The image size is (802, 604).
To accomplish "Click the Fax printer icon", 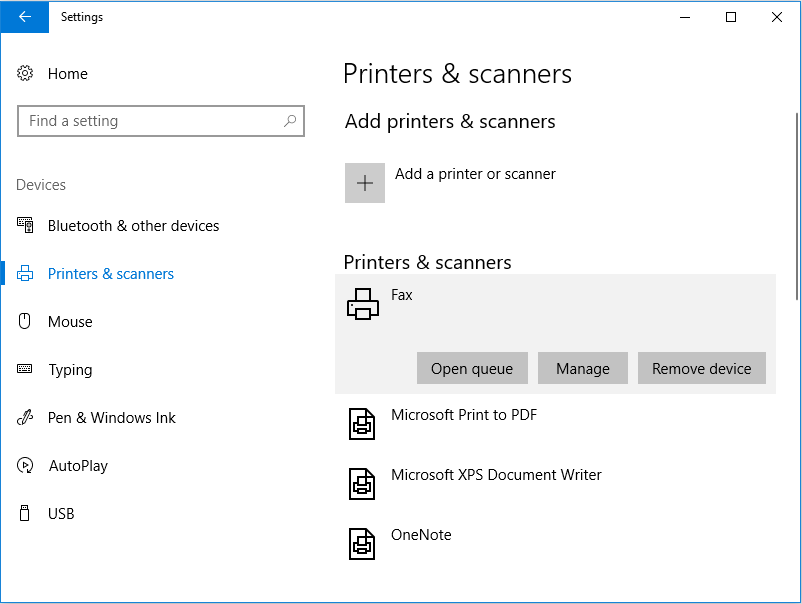I will pos(362,303).
